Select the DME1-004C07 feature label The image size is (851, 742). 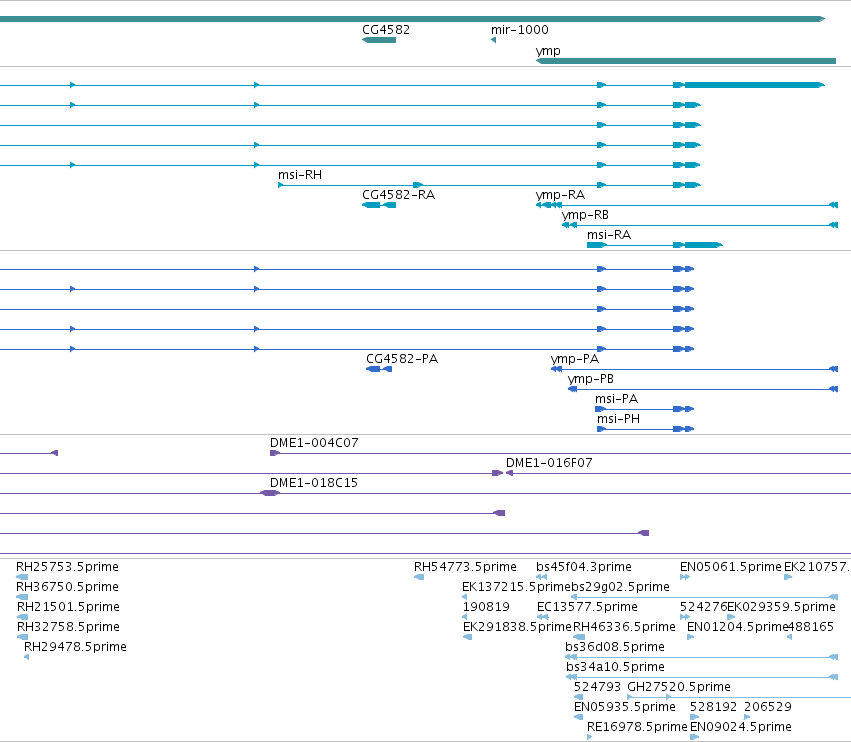(314, 443)
